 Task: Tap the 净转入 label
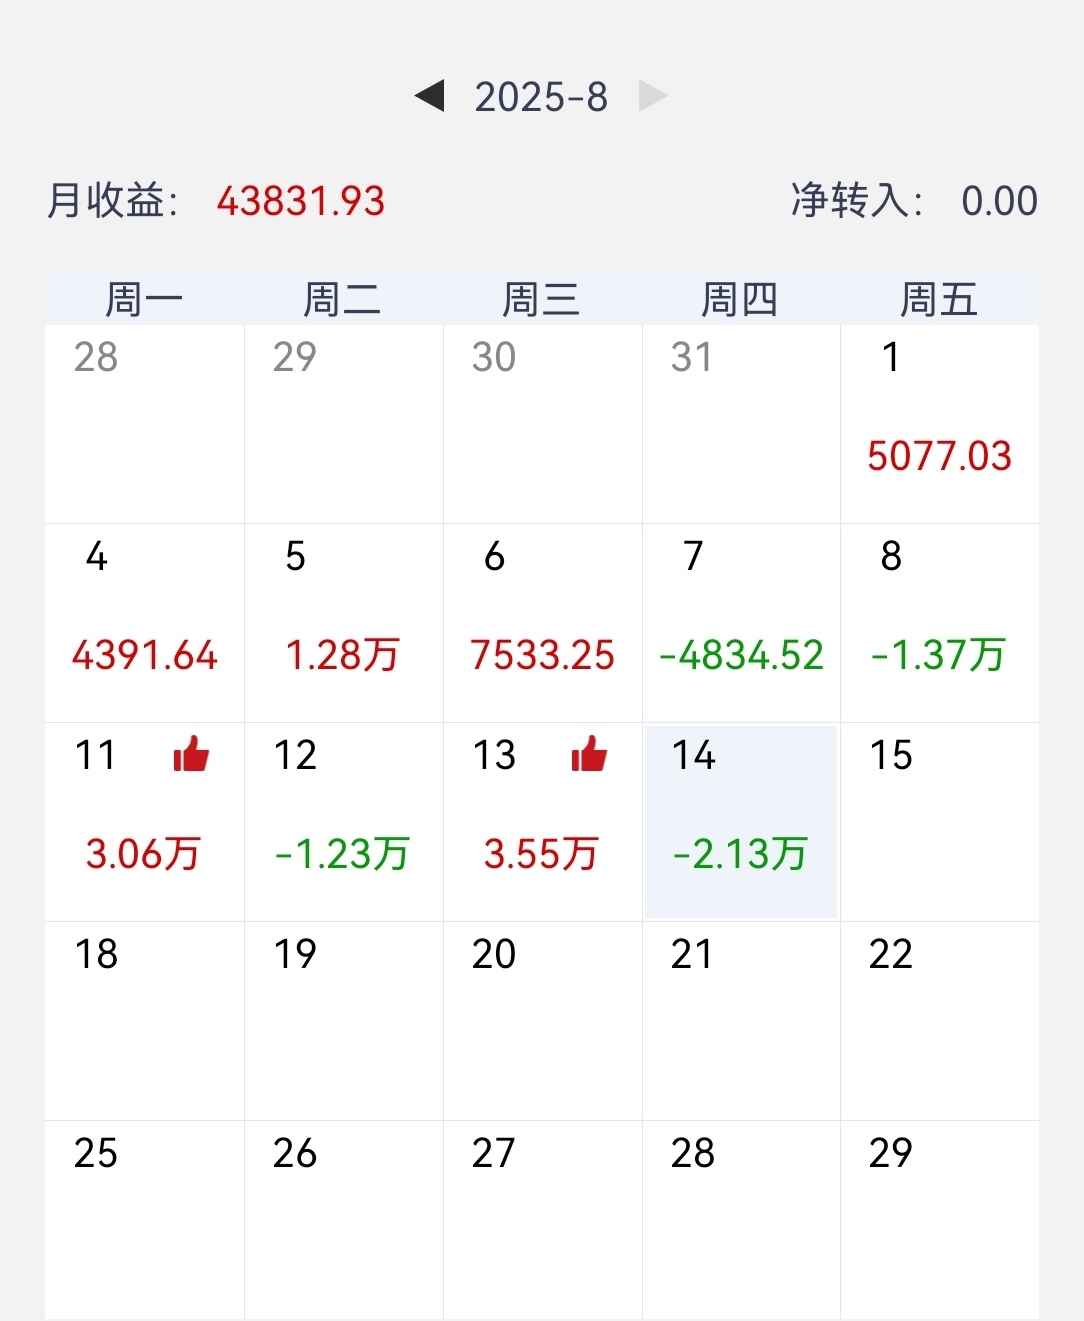(857, 201)
